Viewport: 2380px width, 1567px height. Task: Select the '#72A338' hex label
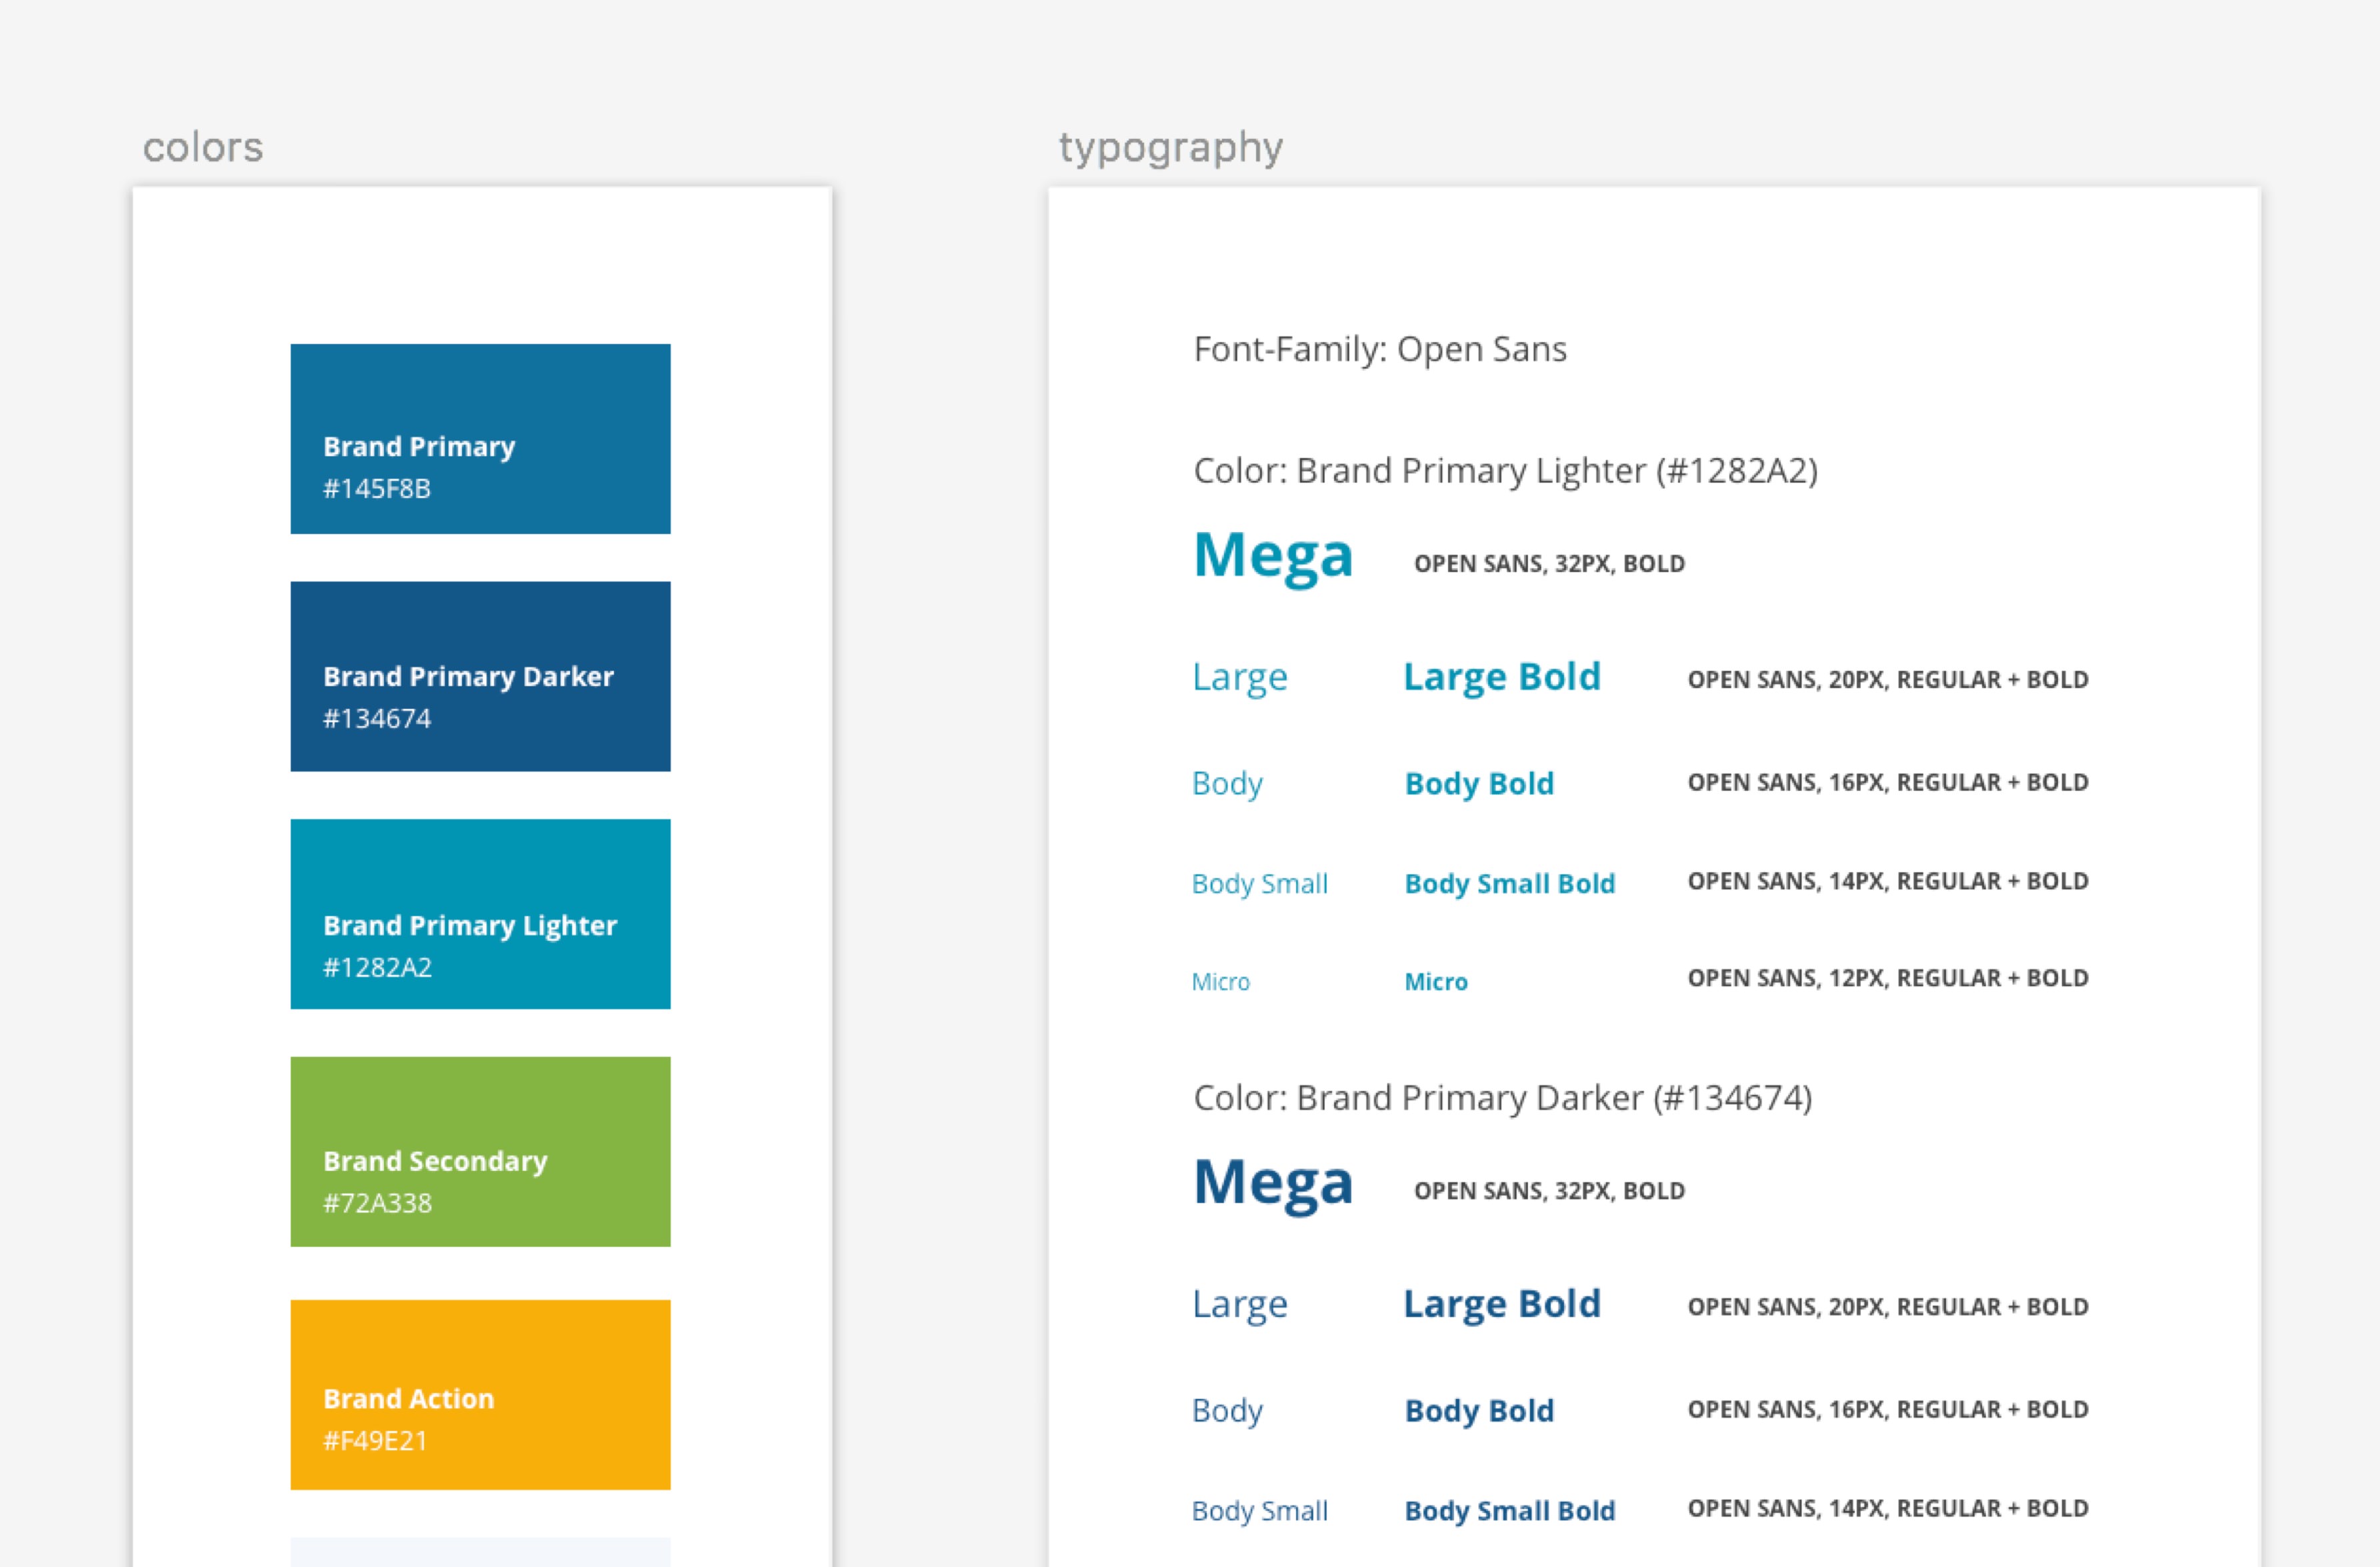[377, 1203]
